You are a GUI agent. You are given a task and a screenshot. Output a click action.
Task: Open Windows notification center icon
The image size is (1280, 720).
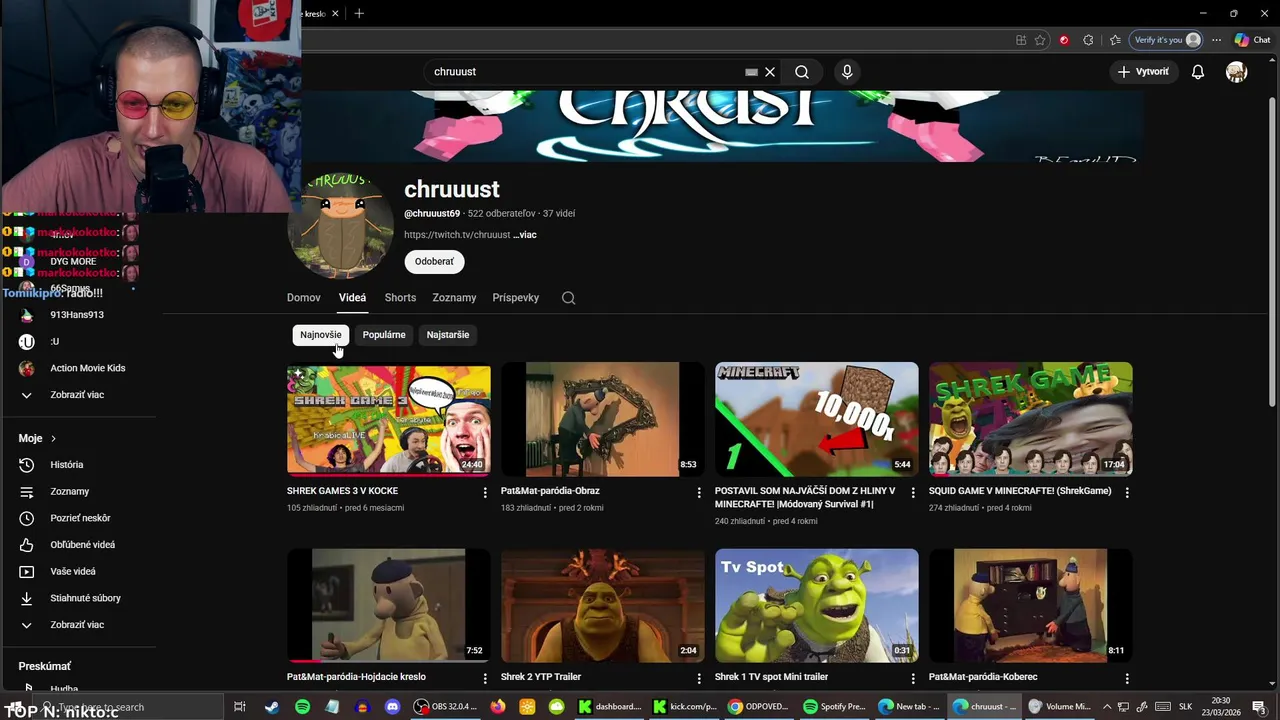tap(1259, 707)
